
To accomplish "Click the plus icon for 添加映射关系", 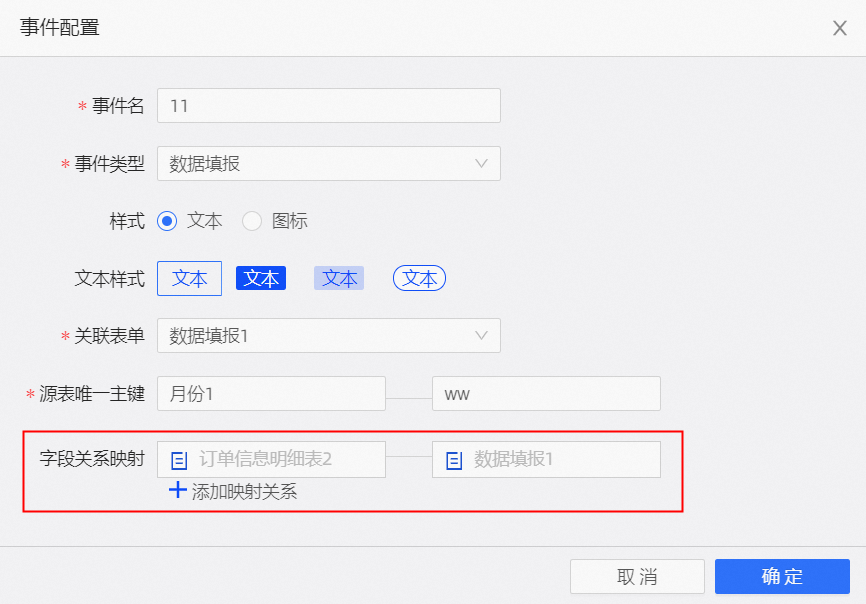I will 178,490.
